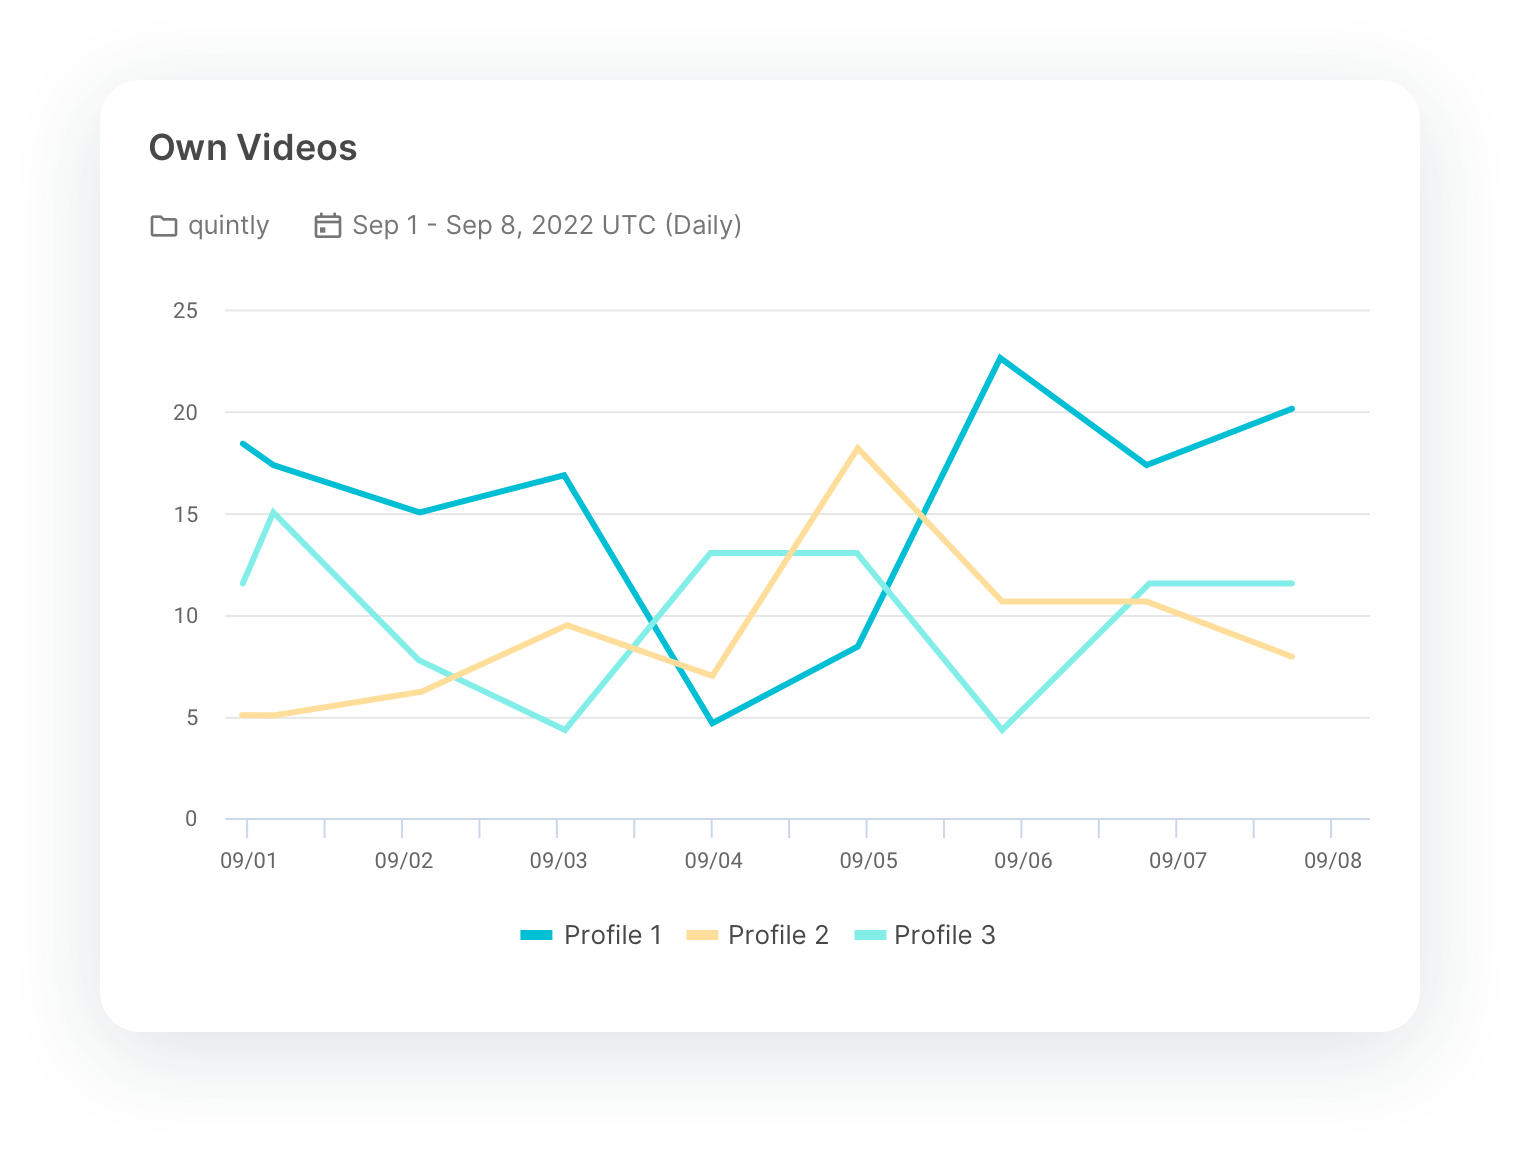Click Profile 1 lowest point near 09/04
Screen dimensions: 1520x1152
(x=712, y=723)
